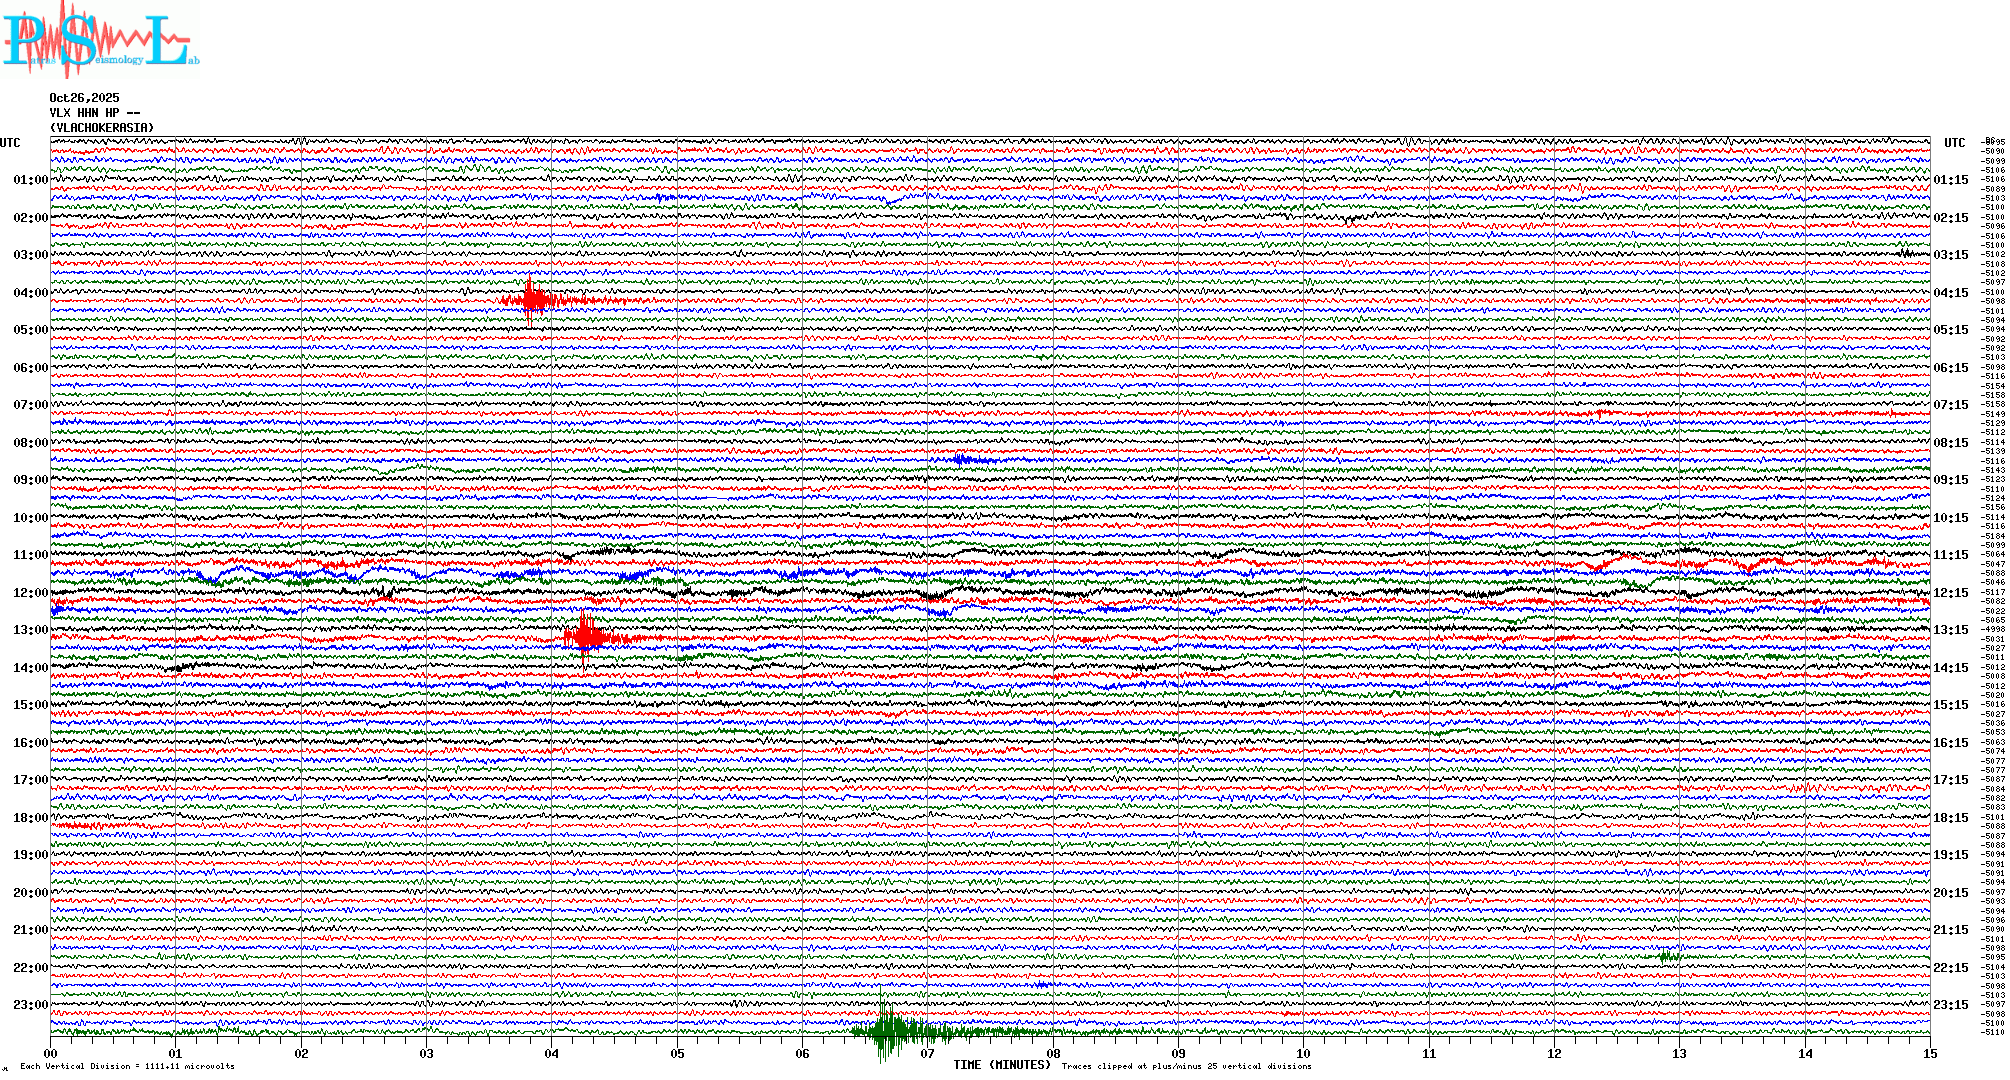Viewport: 2010px width, 1080px height.
Task: Select the 23:00 hour label on left
Action: pos(30,1005)
